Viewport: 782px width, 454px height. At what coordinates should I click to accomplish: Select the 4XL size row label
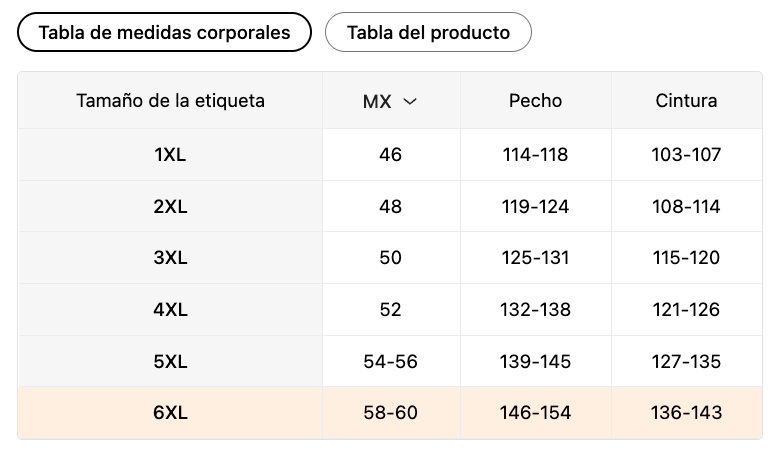tap(170, 310)
